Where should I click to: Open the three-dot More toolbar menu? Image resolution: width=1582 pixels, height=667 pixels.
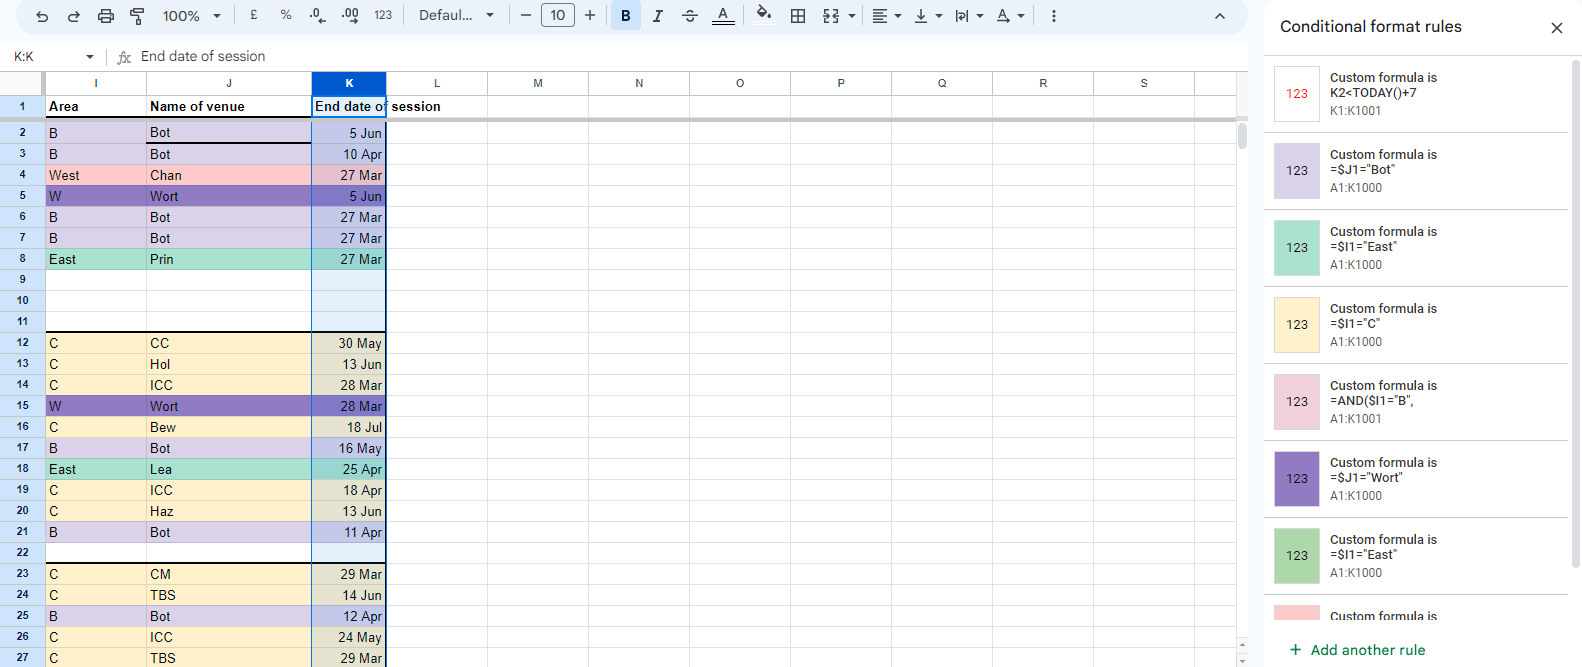coord(1054,16)
